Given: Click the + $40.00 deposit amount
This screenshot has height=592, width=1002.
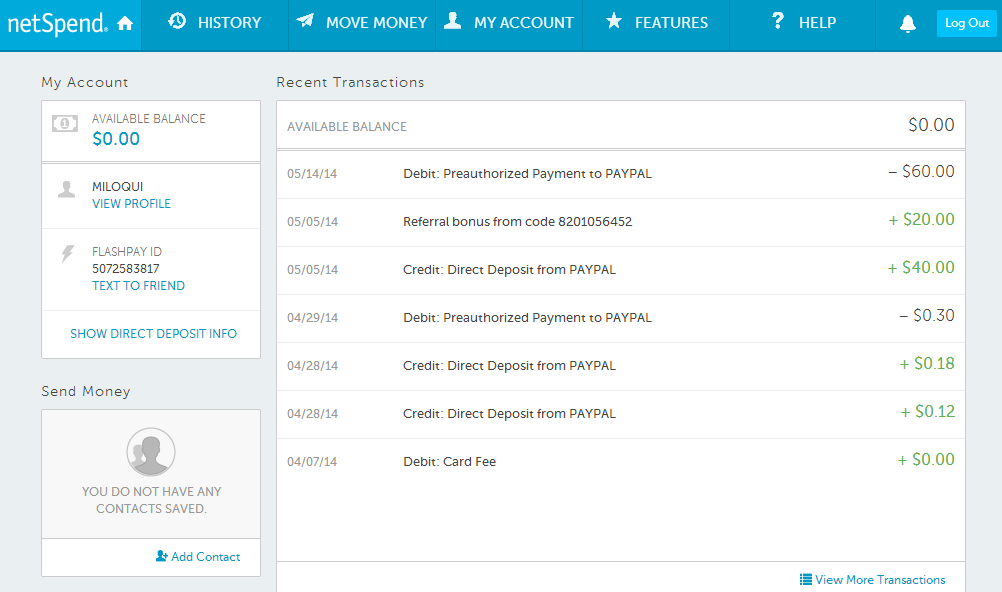Looking at the screenshot, I should (921, 267).
